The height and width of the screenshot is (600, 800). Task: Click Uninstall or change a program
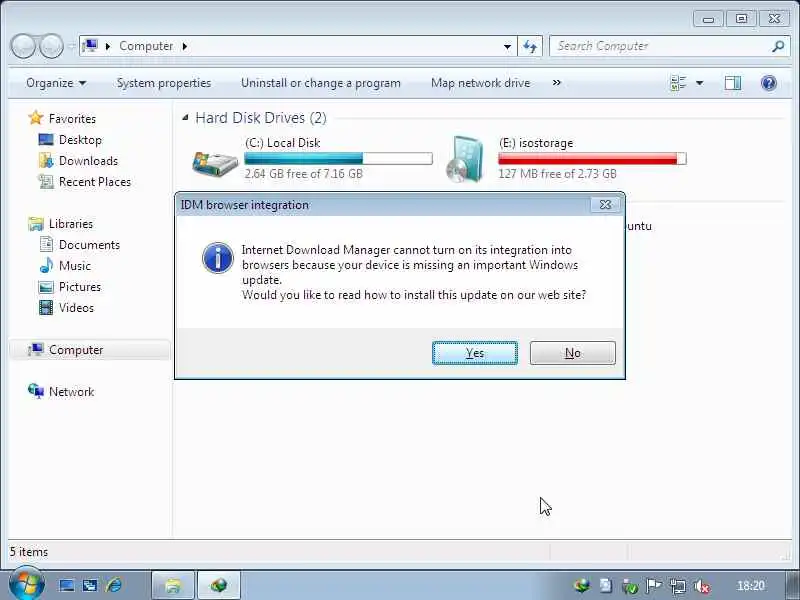(x=320, y=83)
